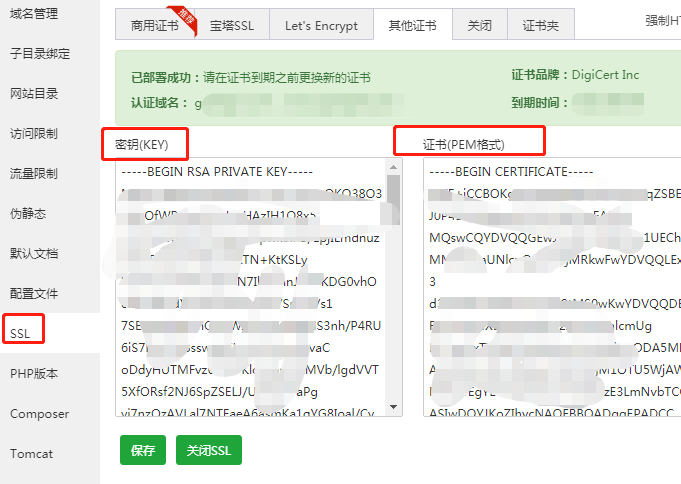The width and height of the screenshot is (681, 484).
Task: Switch to the 关闭 tab
Action: (x=480, y=25)
